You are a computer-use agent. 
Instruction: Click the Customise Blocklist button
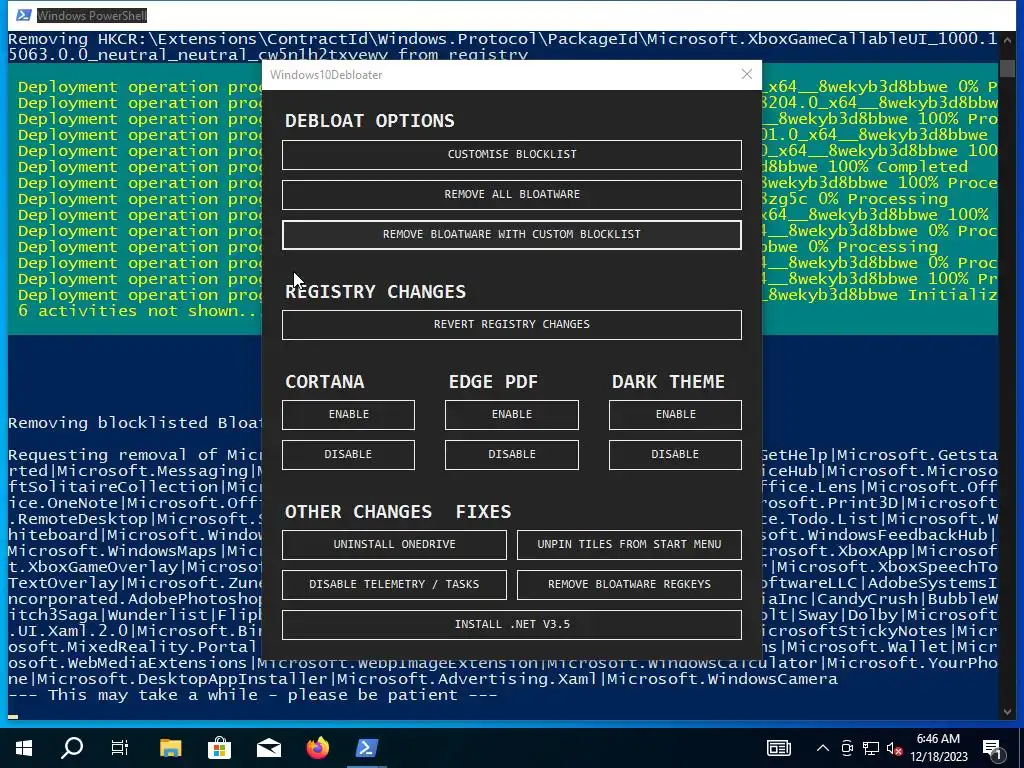(x=511, y=155)
